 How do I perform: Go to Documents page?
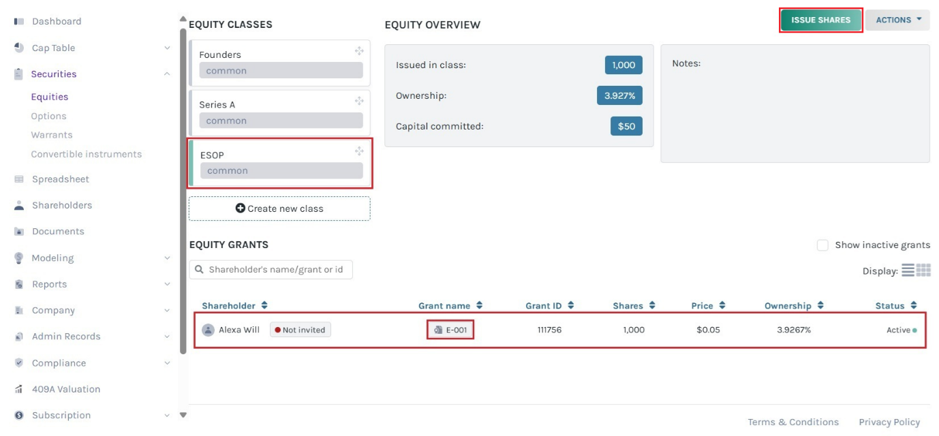pos(58,231)
